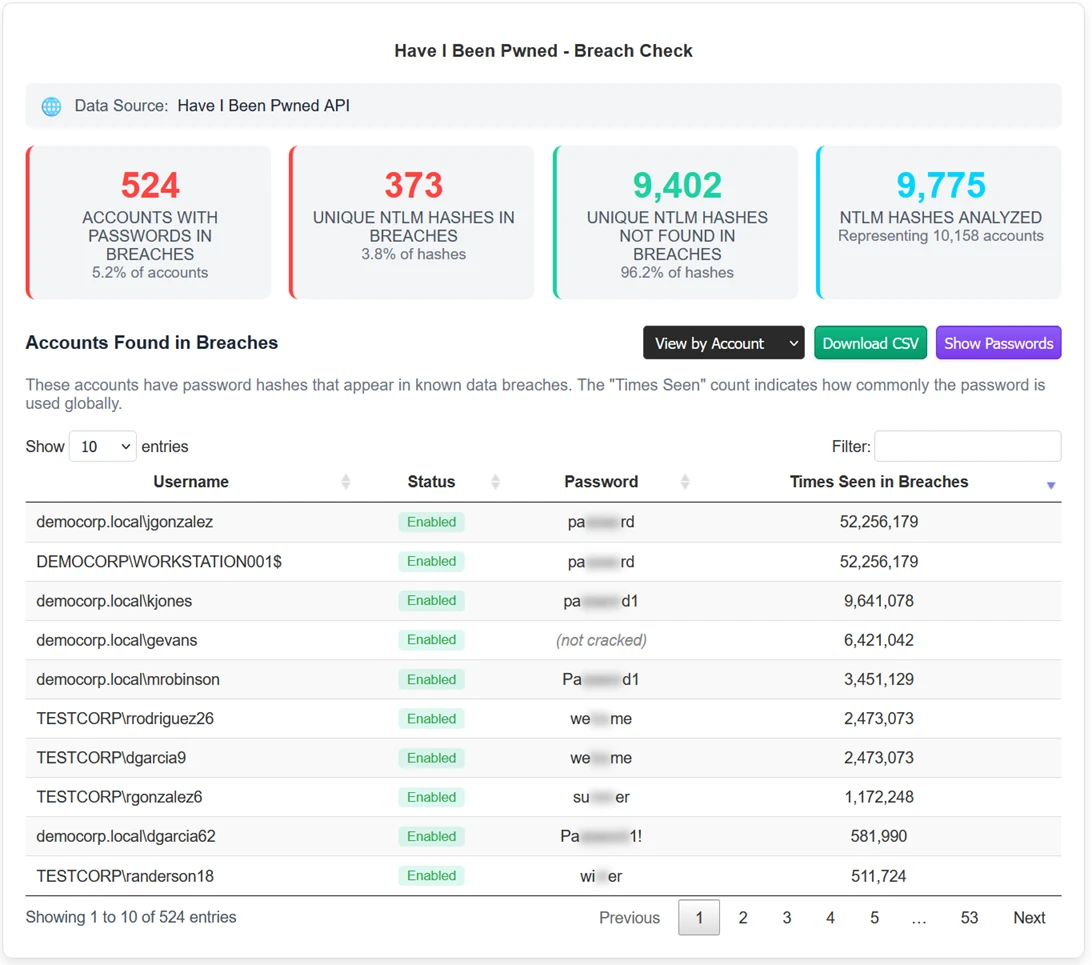Image resolution: width=1092 pixels, height=965 pixels.
Task: Sort table by Password column arrows
Action: click(x=685, y=482)
